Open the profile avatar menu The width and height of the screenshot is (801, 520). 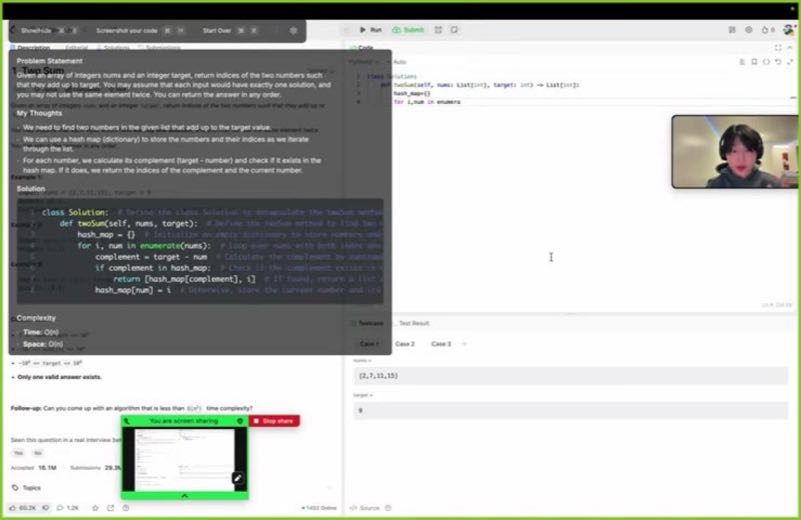click(x=789, y=30)
